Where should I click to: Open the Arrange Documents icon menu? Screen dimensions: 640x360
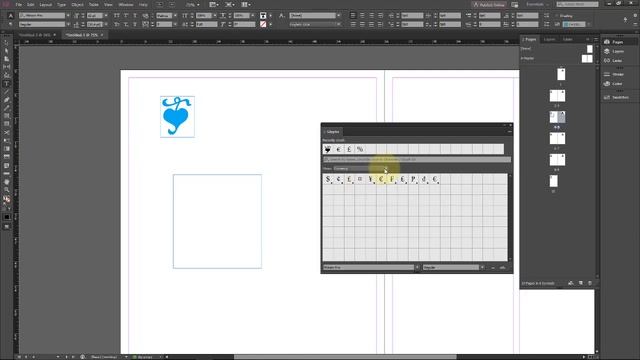(245, 4)
